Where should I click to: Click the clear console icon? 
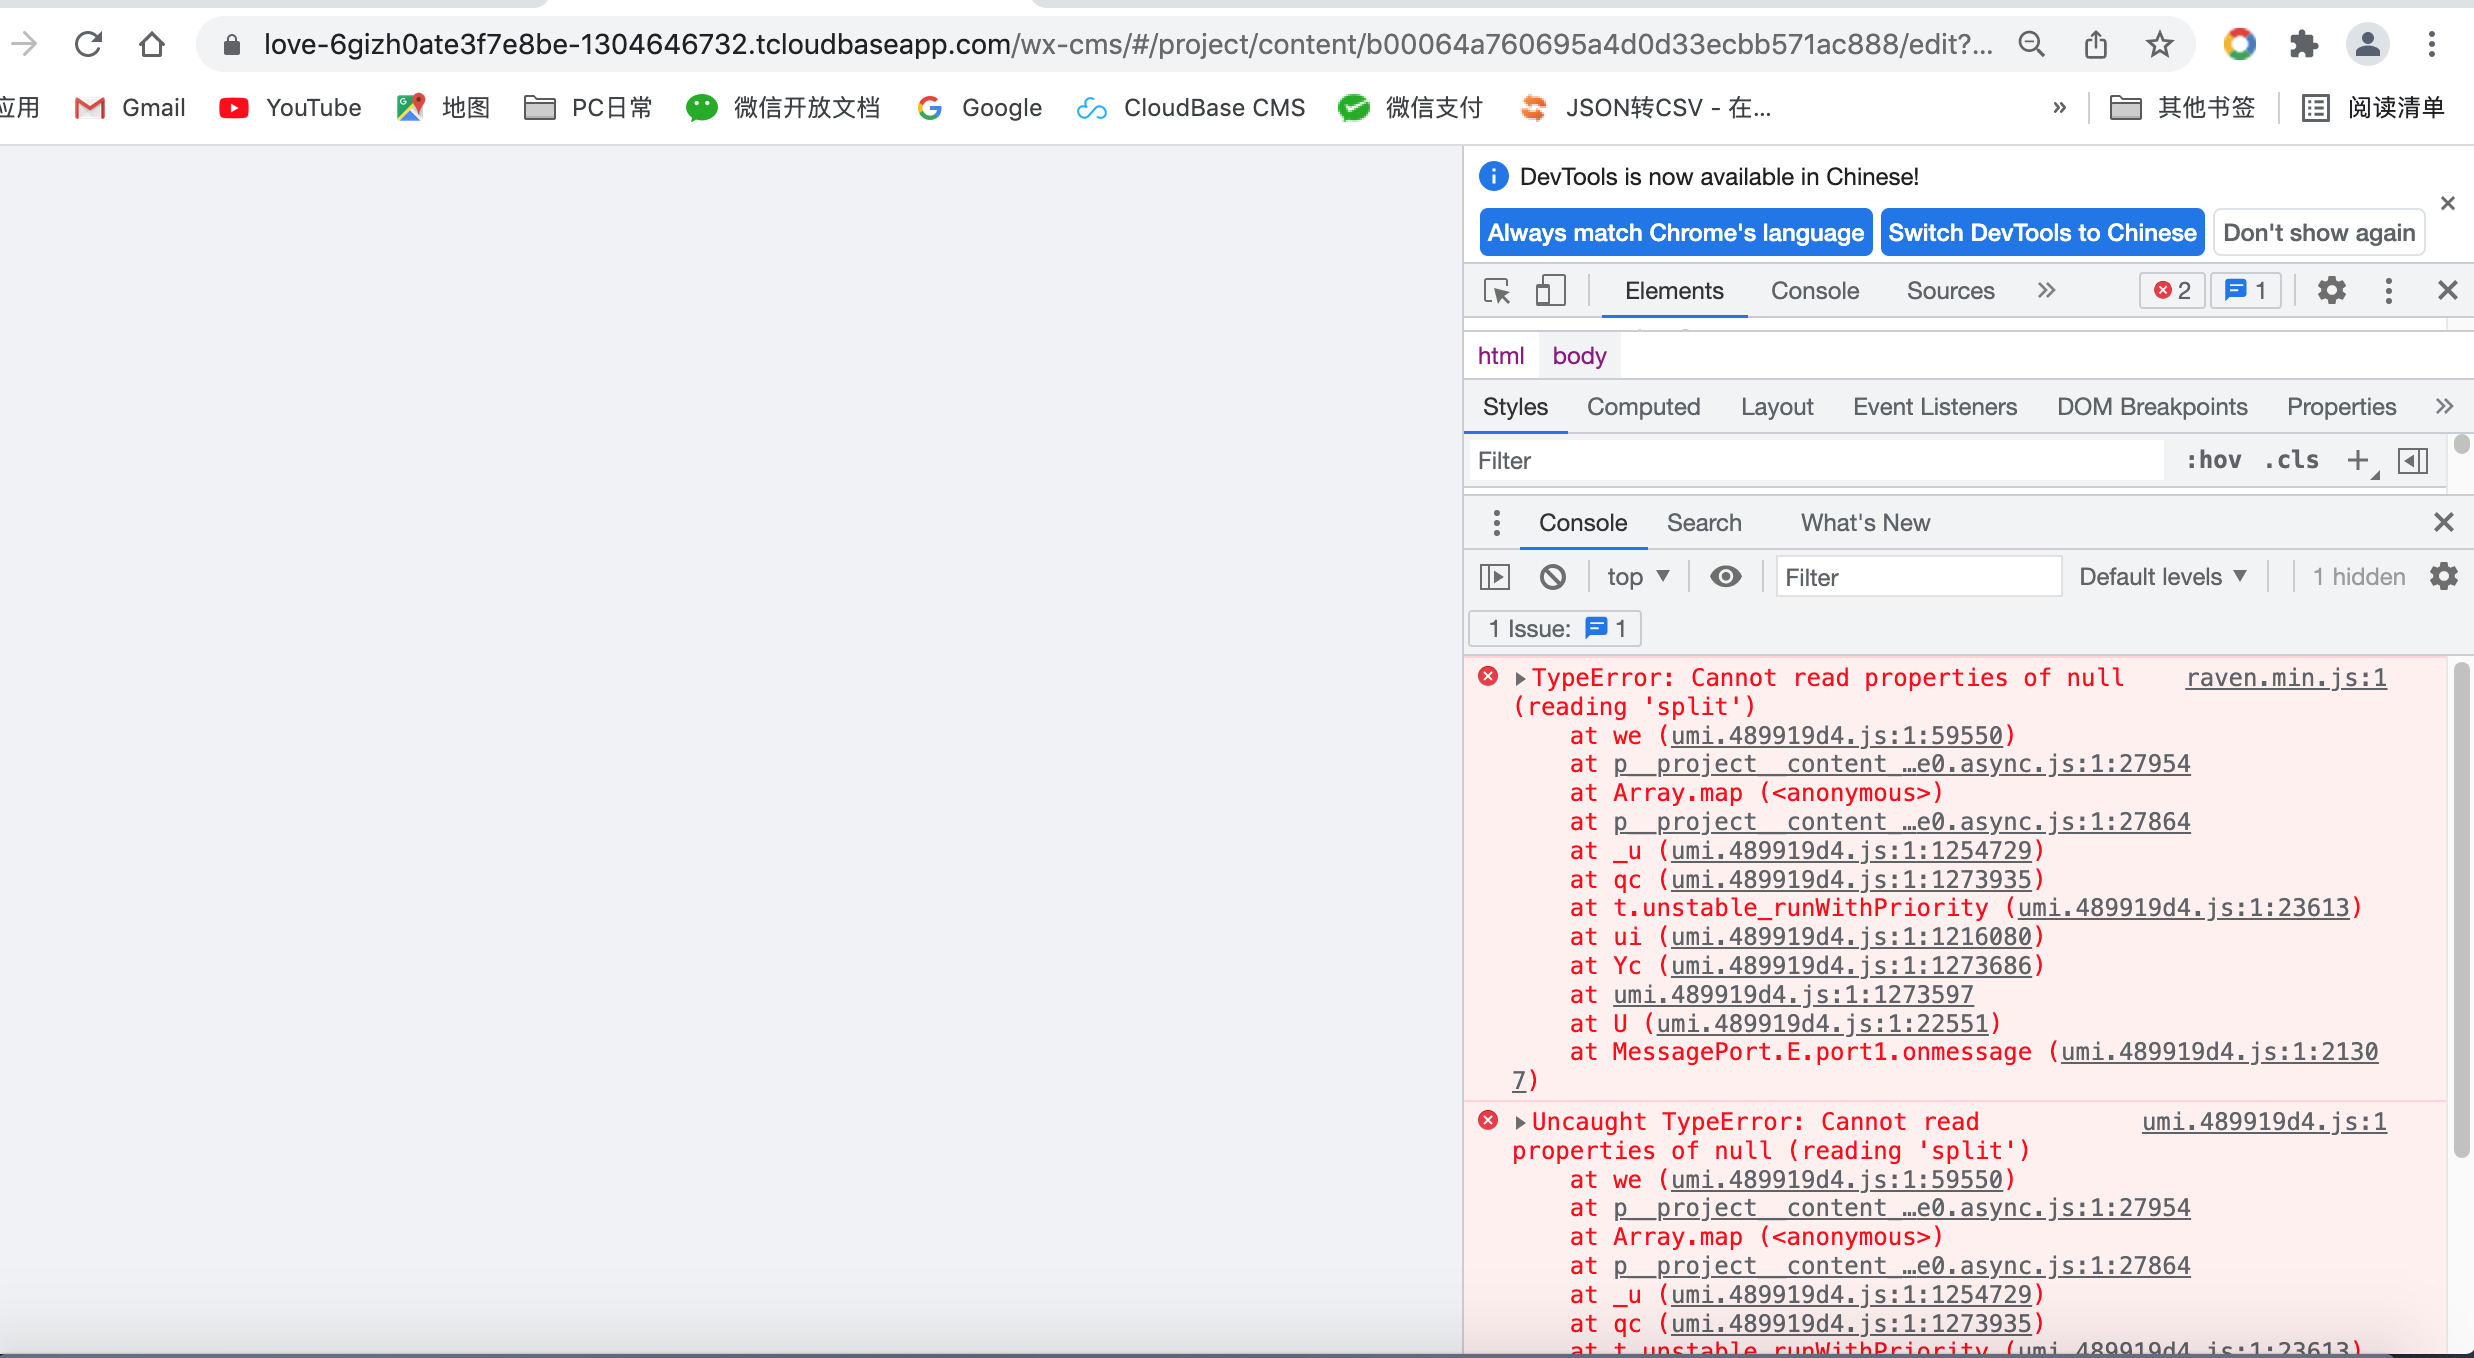coord(1552,577)
